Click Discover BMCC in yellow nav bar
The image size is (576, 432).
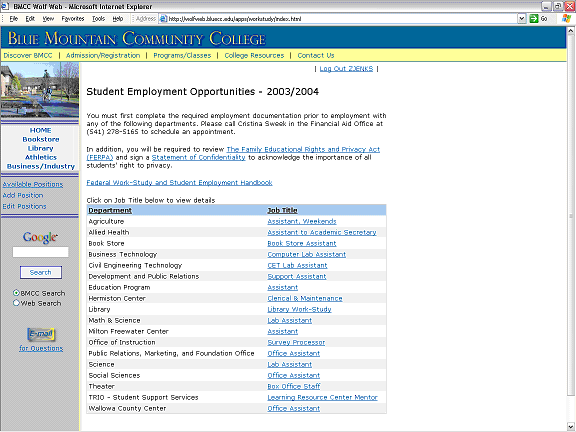[x=28, y=55]
